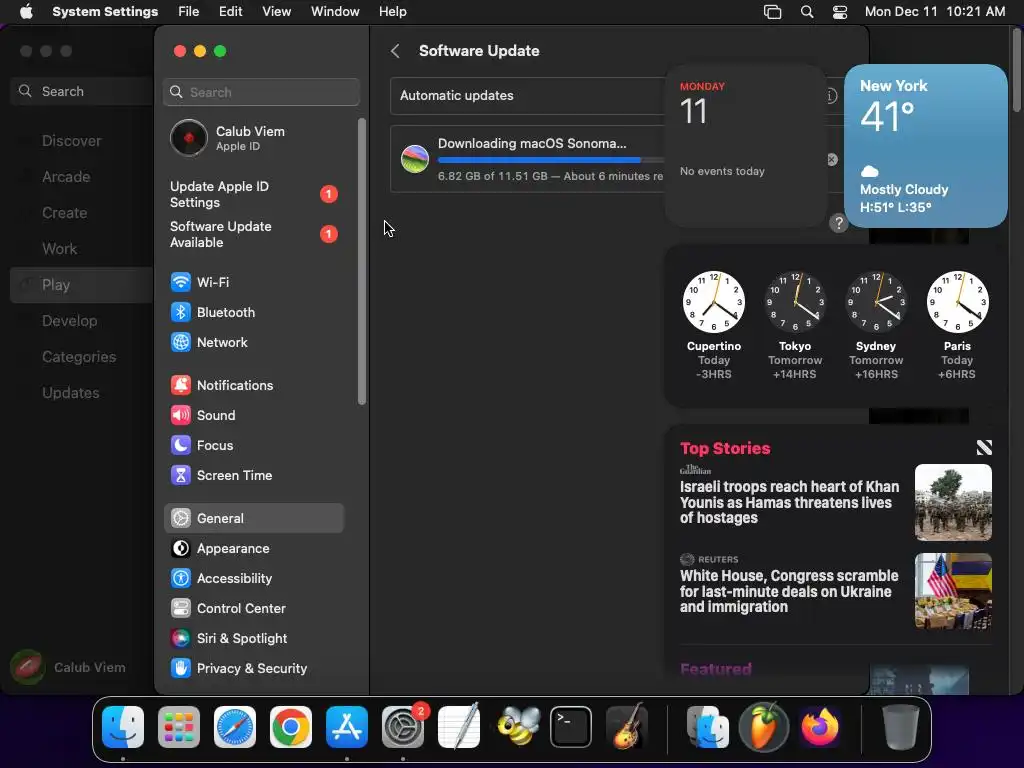
Task: Launch Firefox from the Dock
Action: [820, 727]
